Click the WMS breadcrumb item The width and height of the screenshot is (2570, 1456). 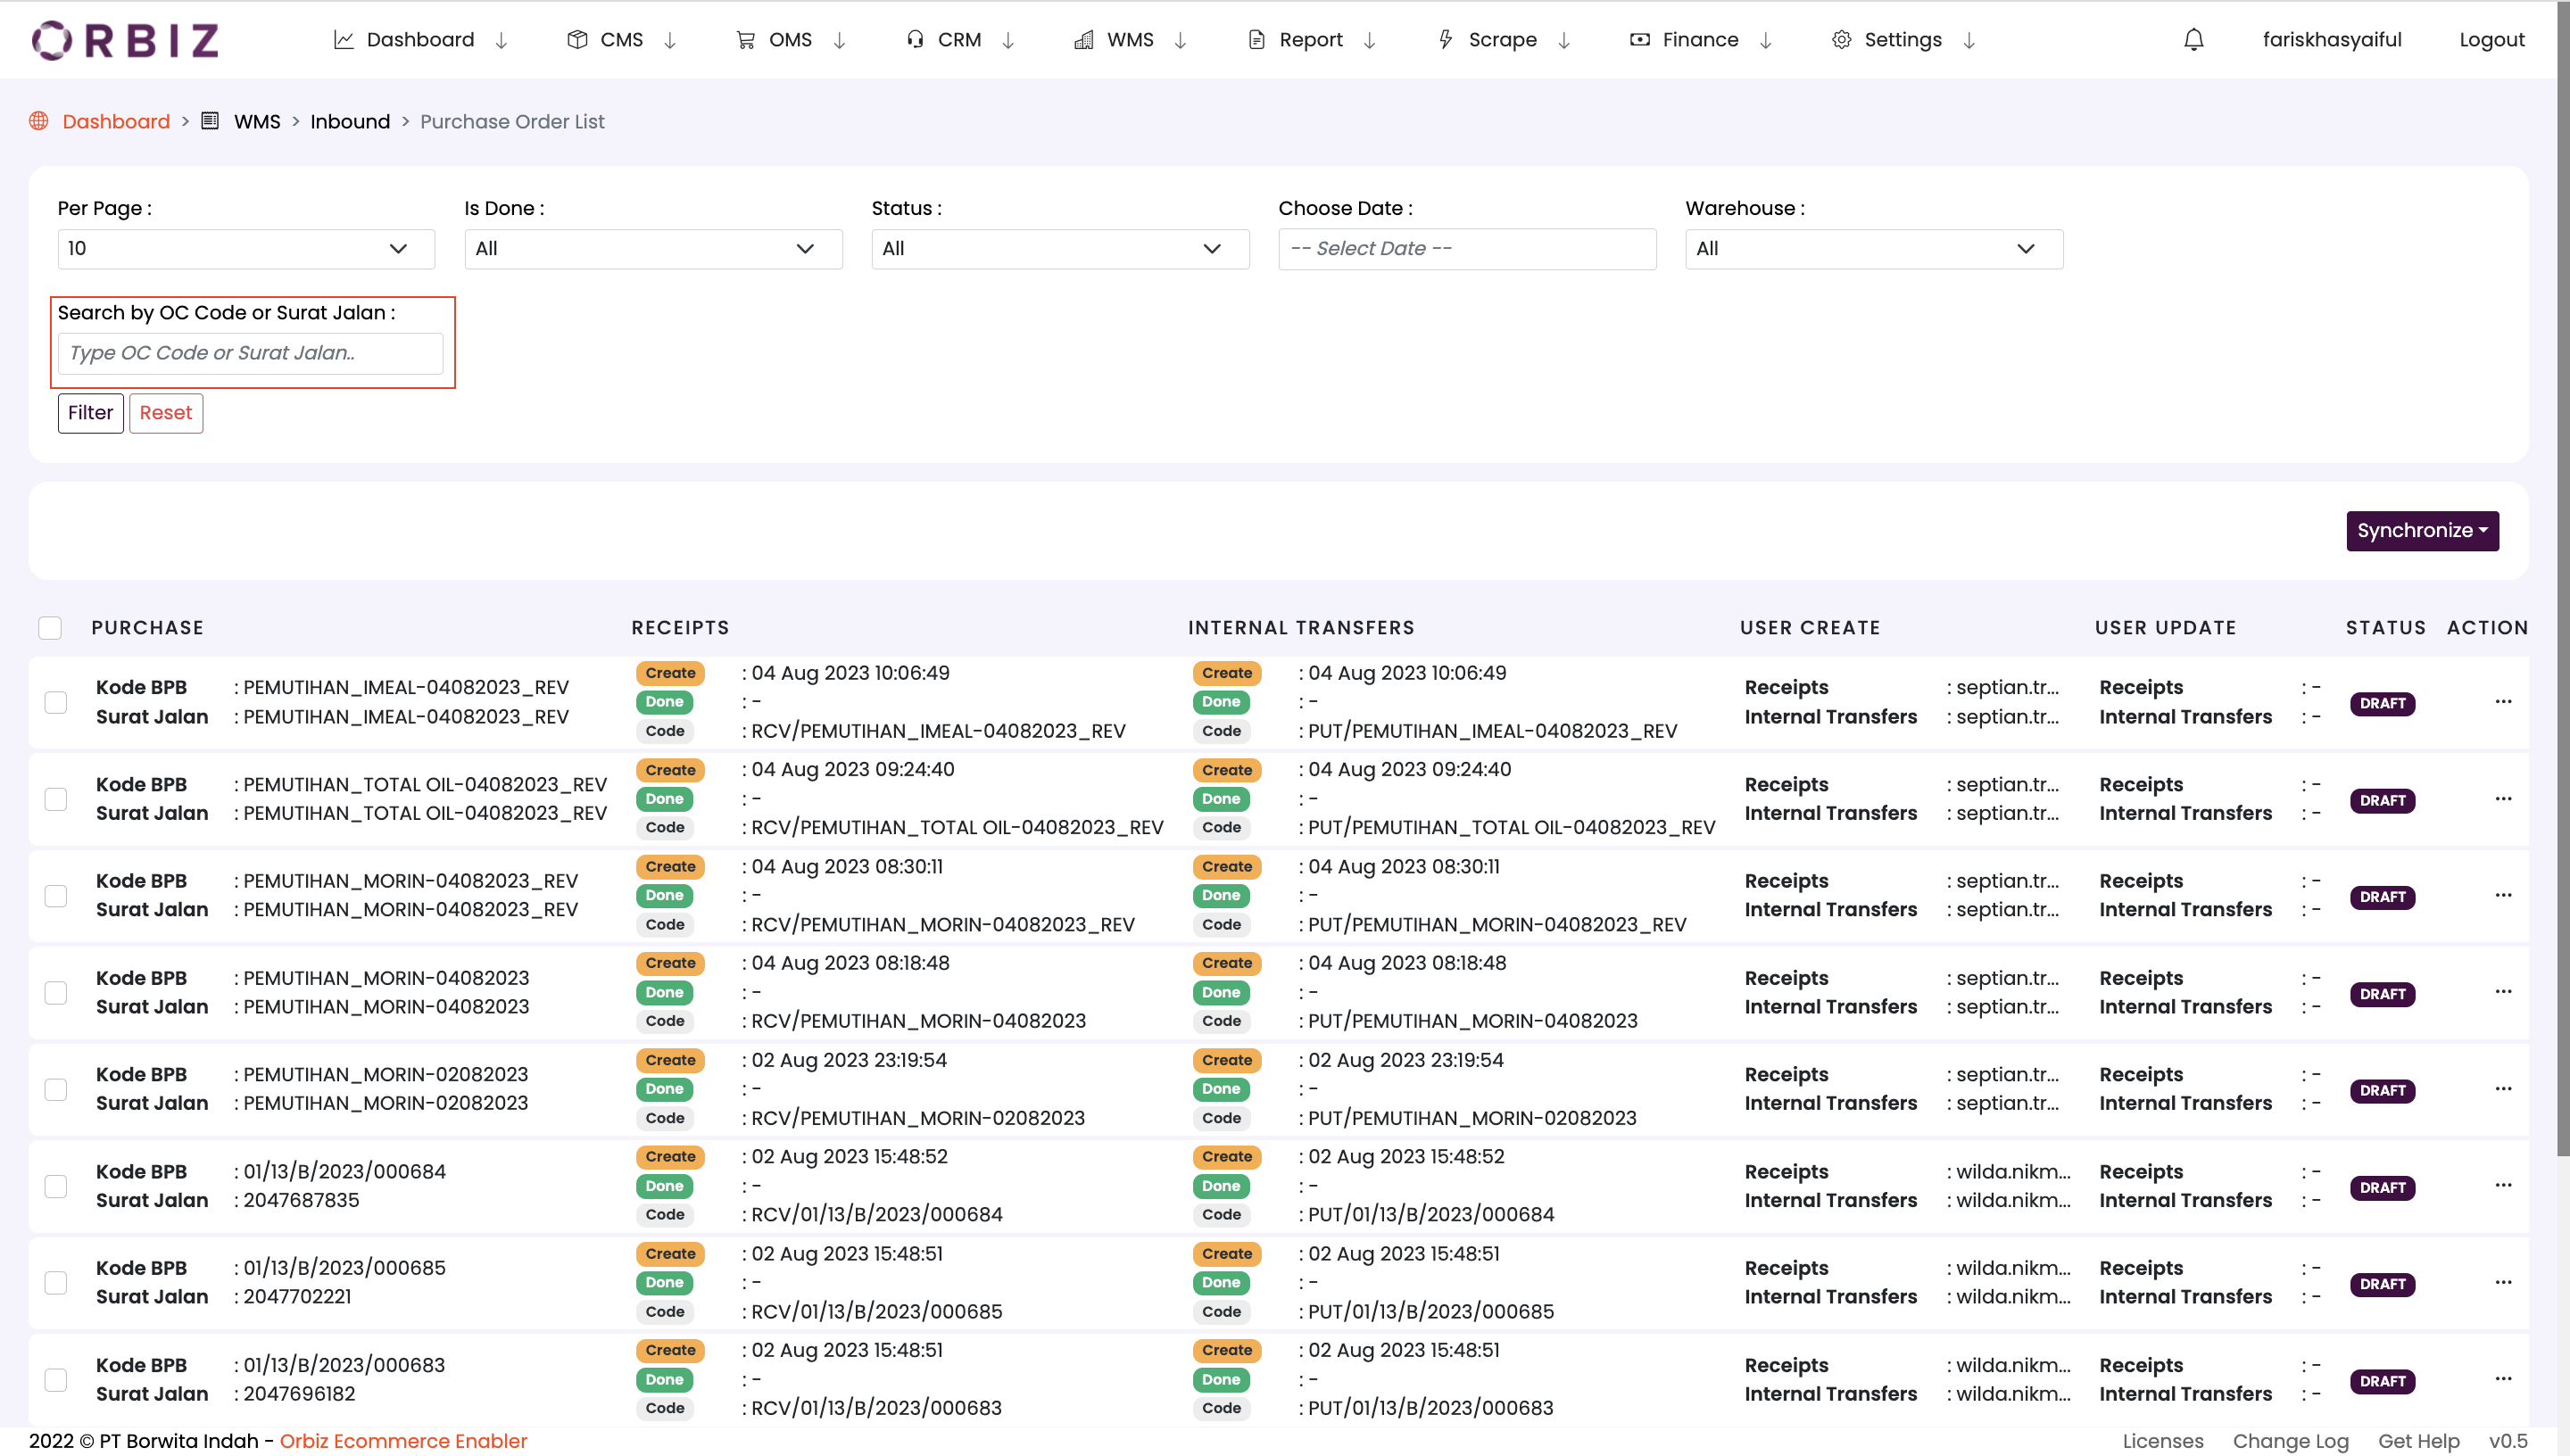pos(257,121)
